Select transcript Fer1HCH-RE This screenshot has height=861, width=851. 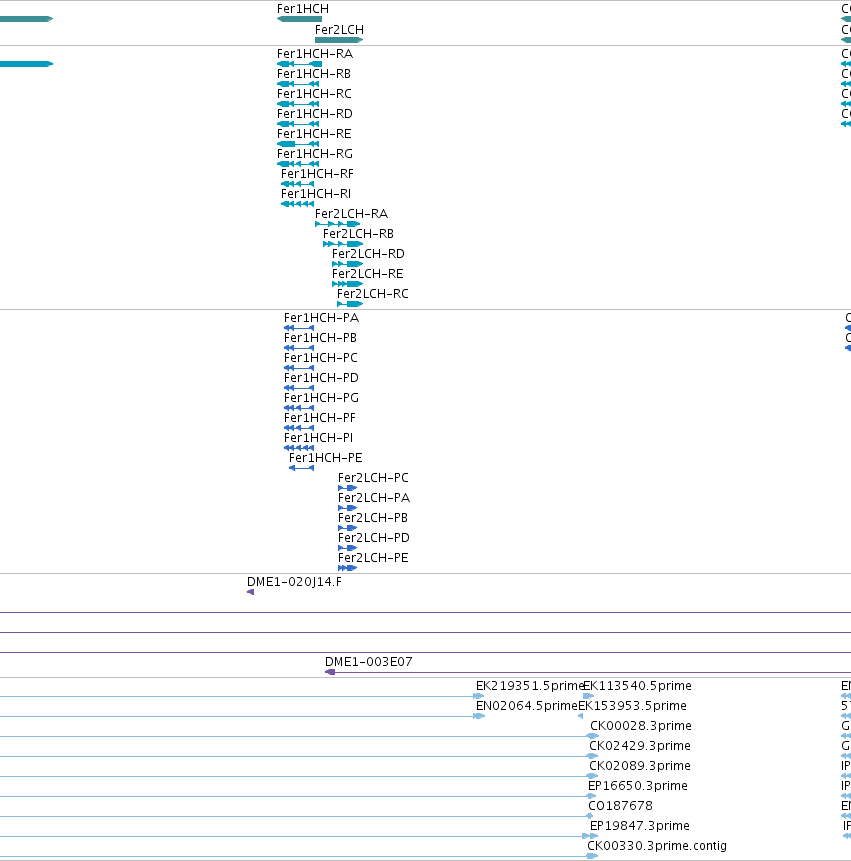[298, 144]
